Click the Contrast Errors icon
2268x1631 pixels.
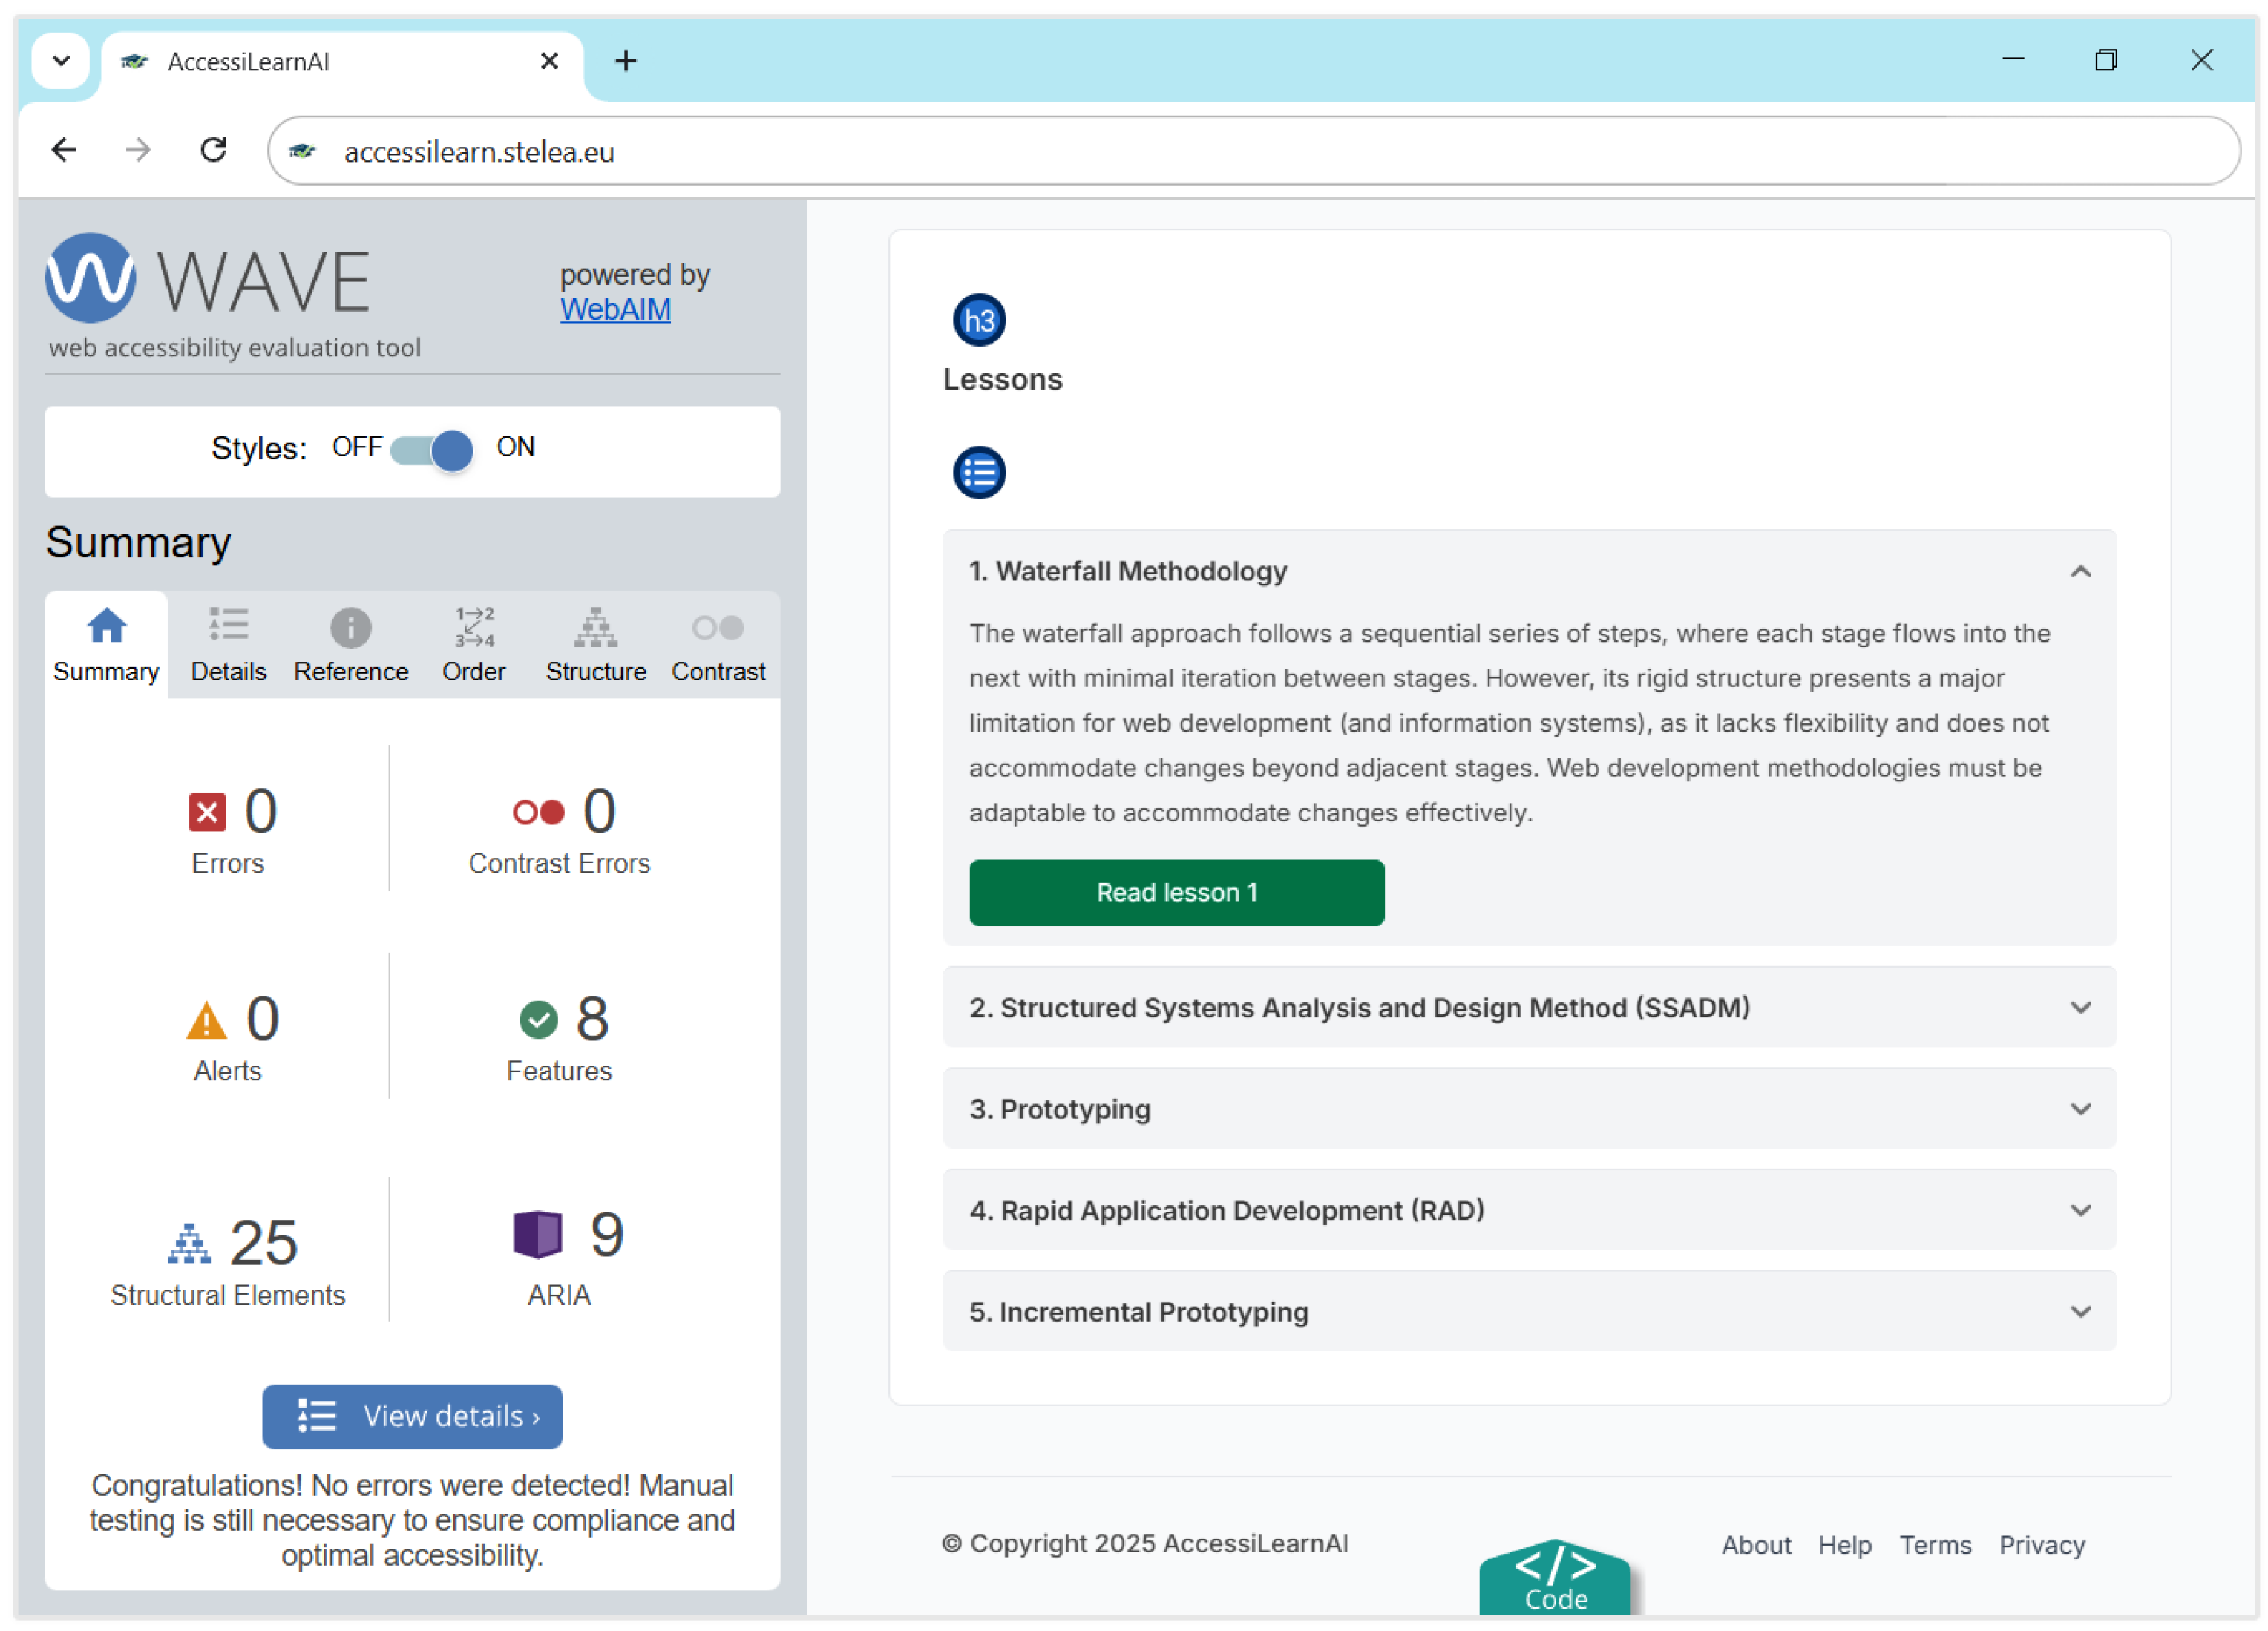click(538, 812)
